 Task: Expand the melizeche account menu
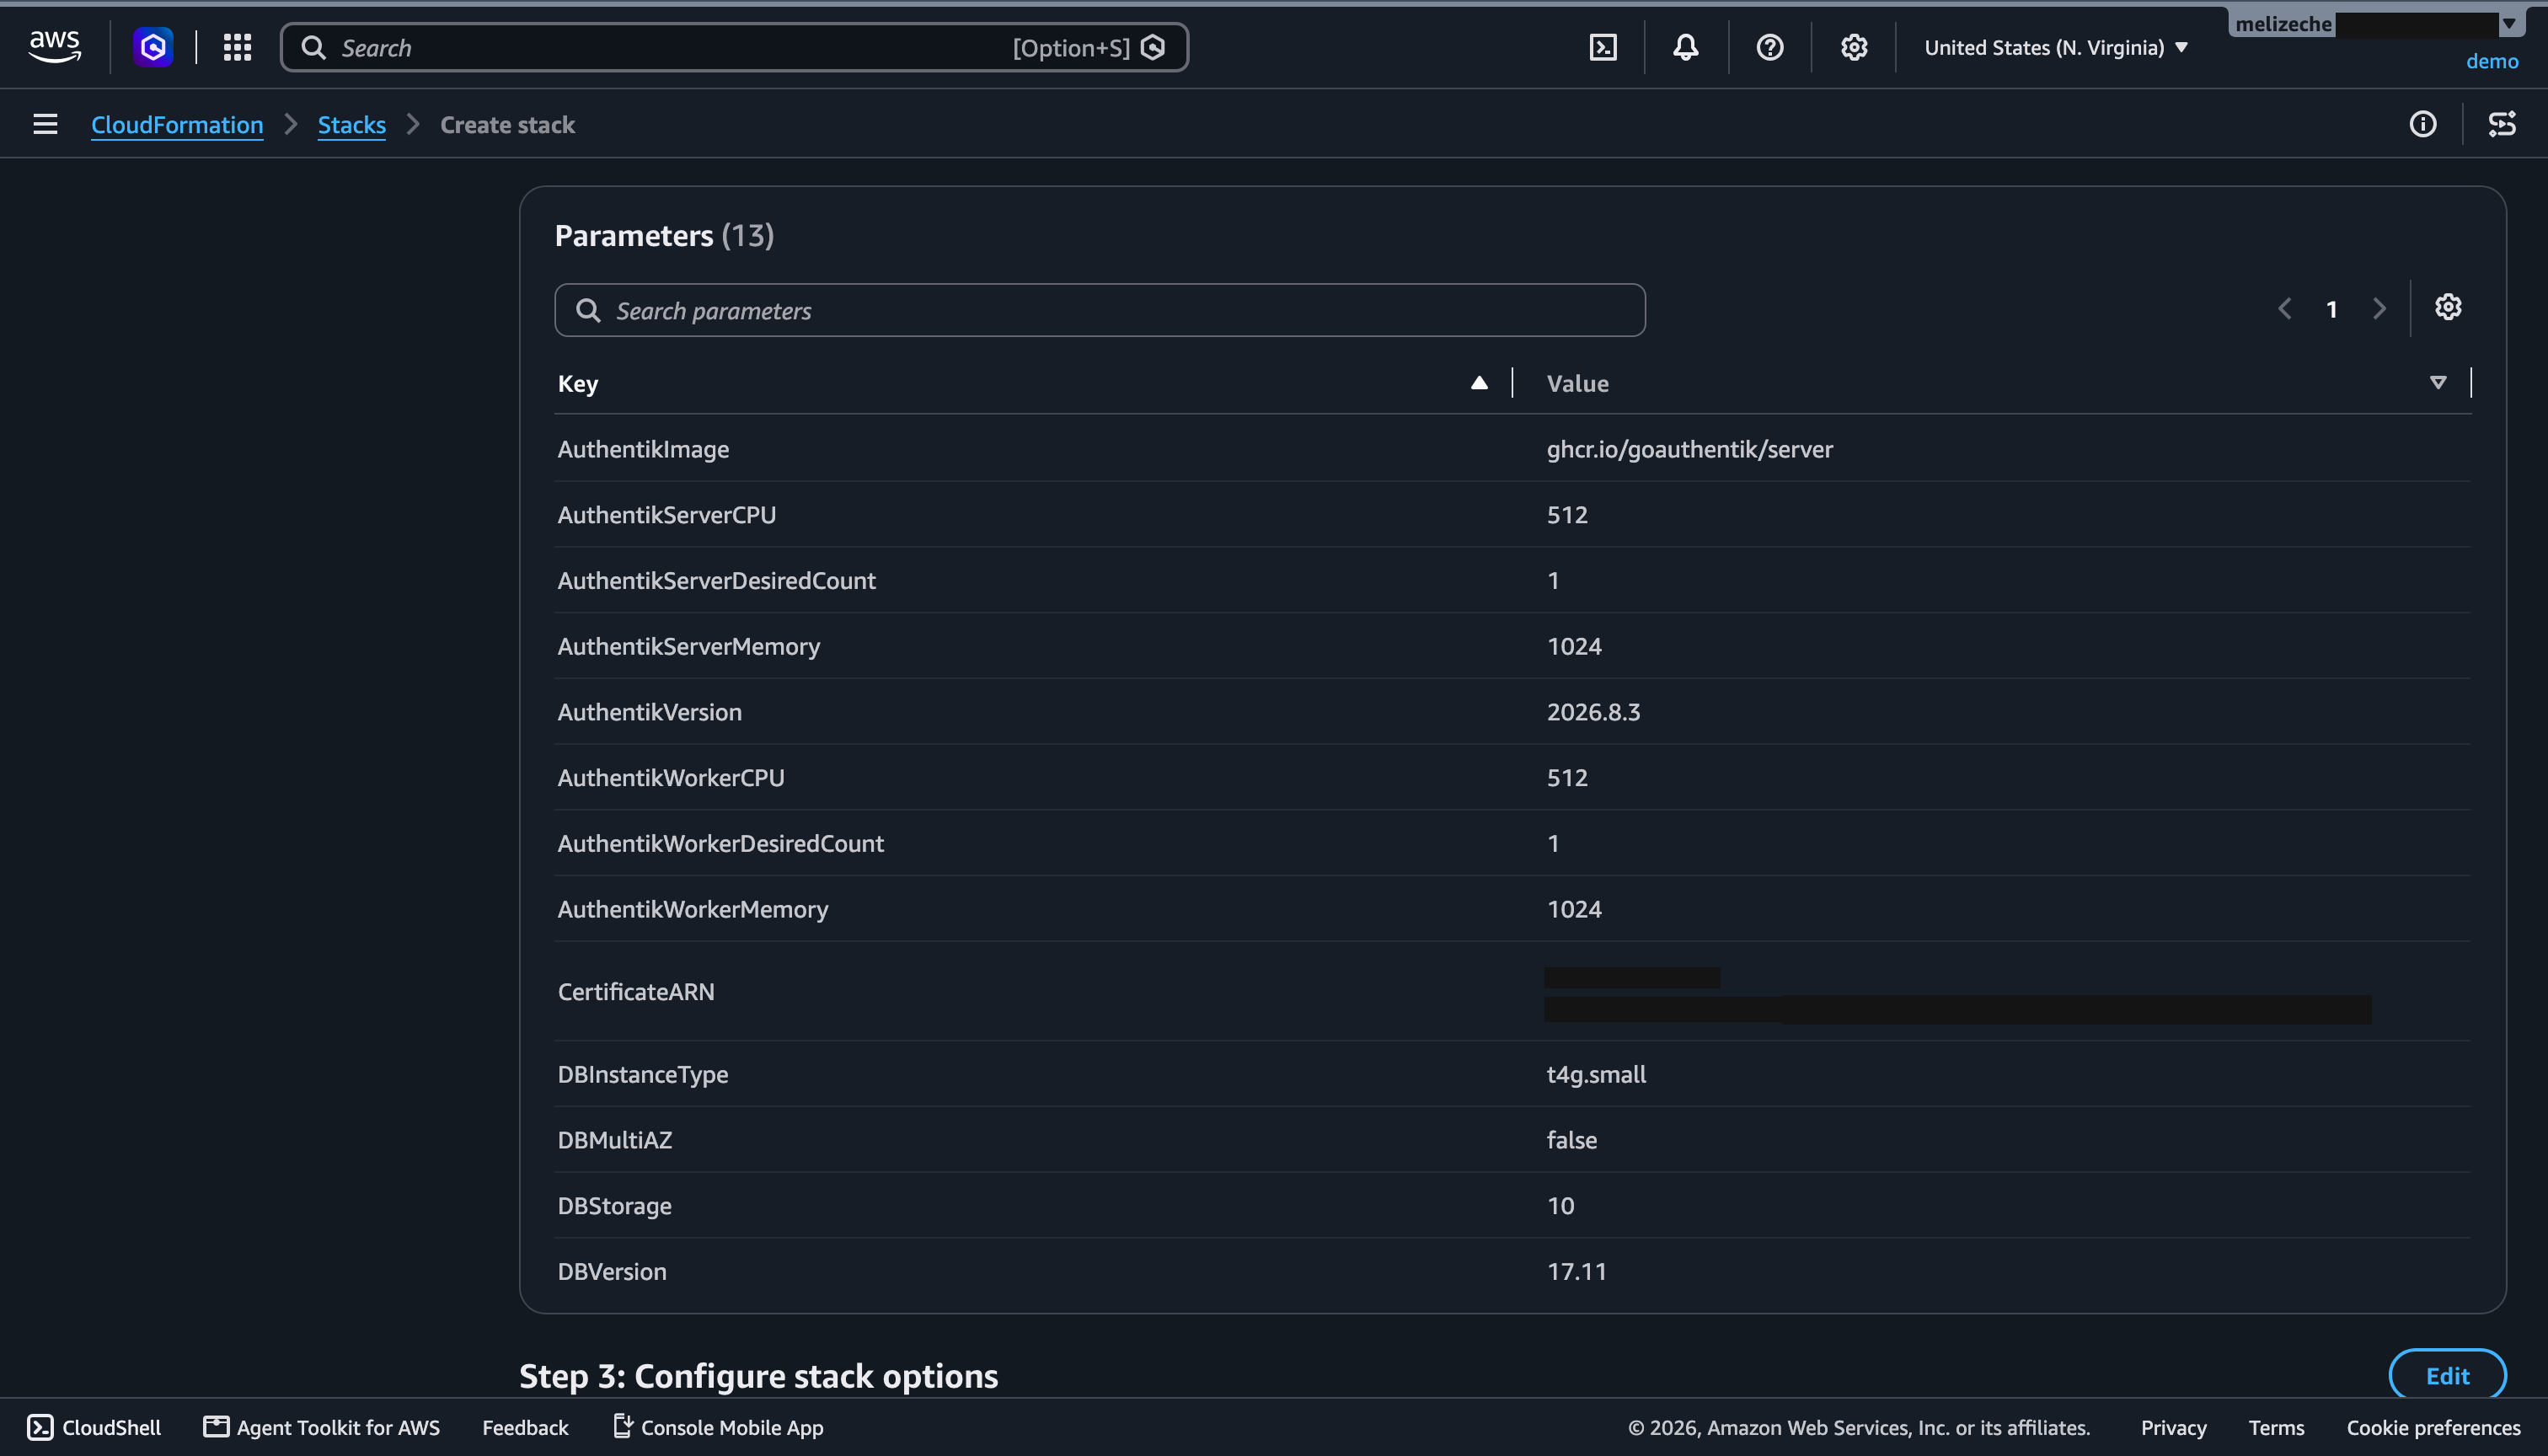(x=2375, y=24)
